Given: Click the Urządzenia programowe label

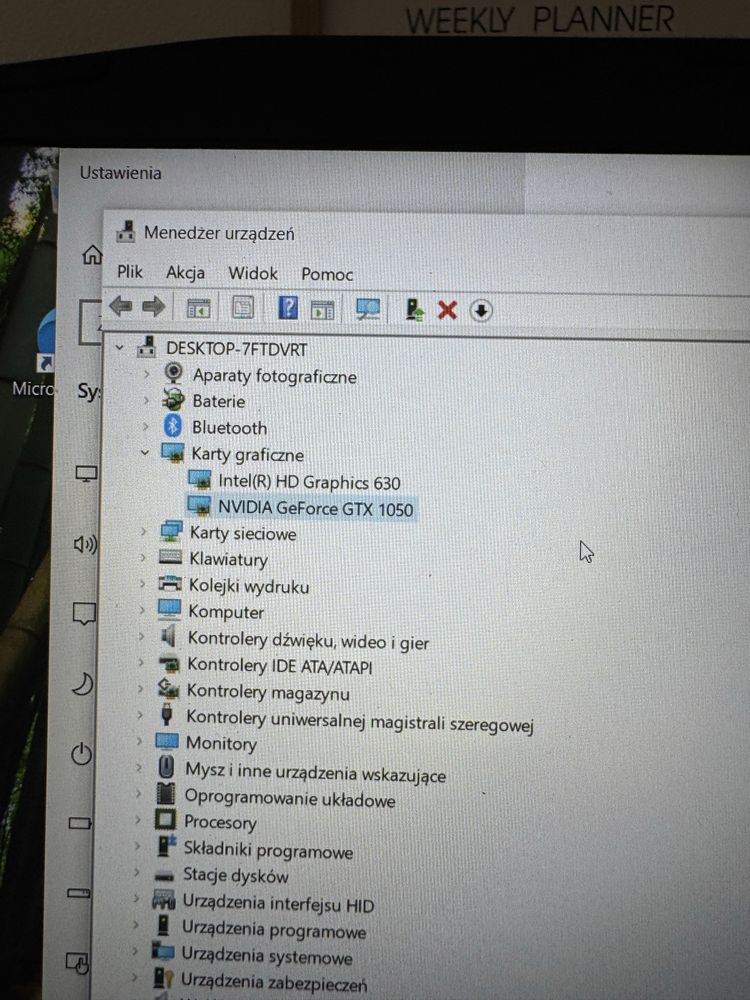Looking at the screenshot, I should [x=274, y=930].
